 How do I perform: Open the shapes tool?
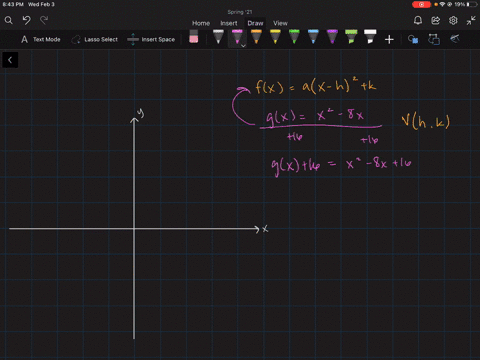(413, 39)
